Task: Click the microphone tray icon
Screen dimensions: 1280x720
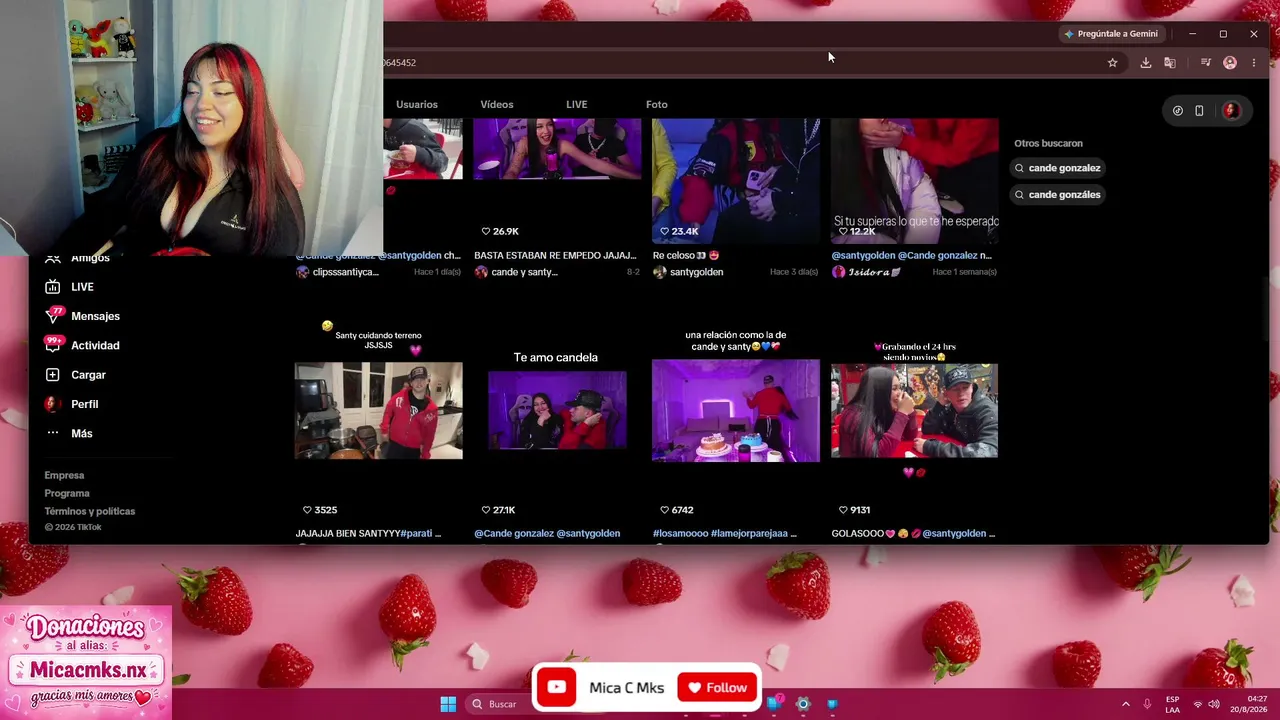Action: pyautogui.click(x=1147, y=704)
